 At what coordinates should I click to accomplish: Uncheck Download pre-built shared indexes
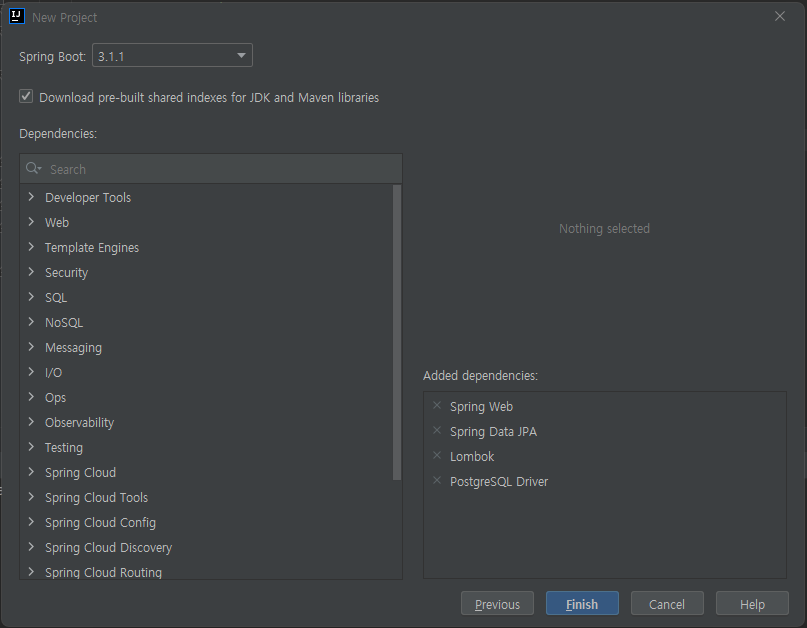coord(26,96)
